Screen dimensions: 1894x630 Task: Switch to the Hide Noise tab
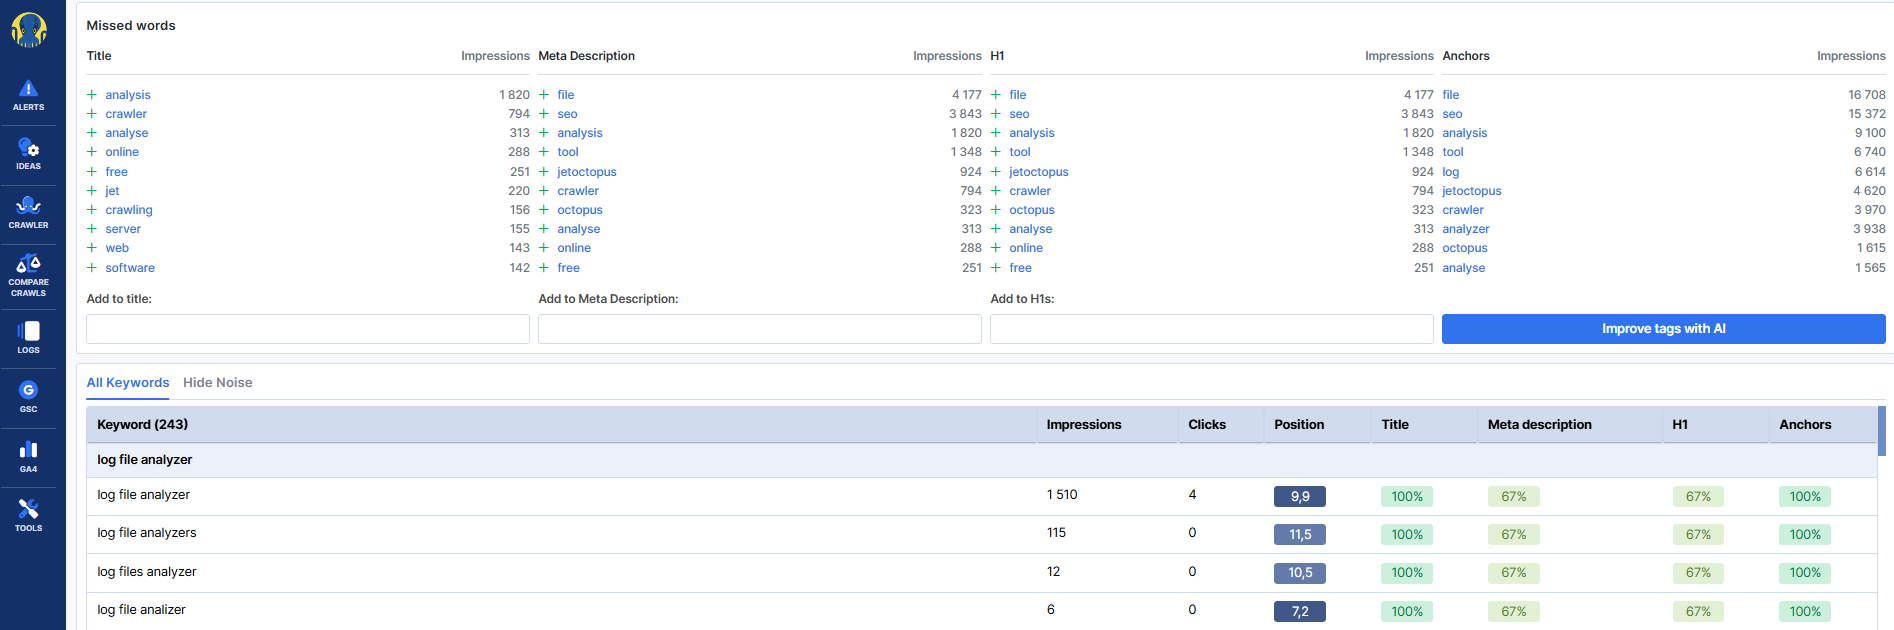217,383
